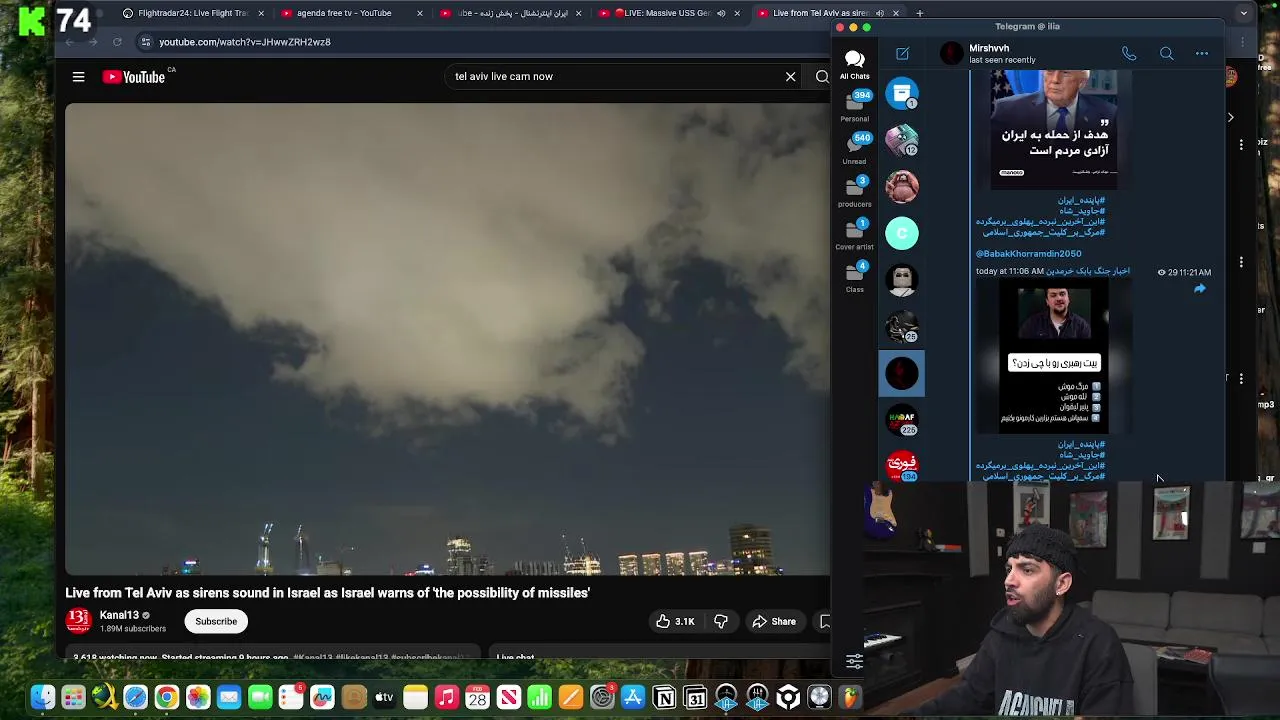The width and height of the screenshot is (1280, 720).
Task: Launch Safari from the Dock
Action: pyautogui.click(x=135, y=697)
